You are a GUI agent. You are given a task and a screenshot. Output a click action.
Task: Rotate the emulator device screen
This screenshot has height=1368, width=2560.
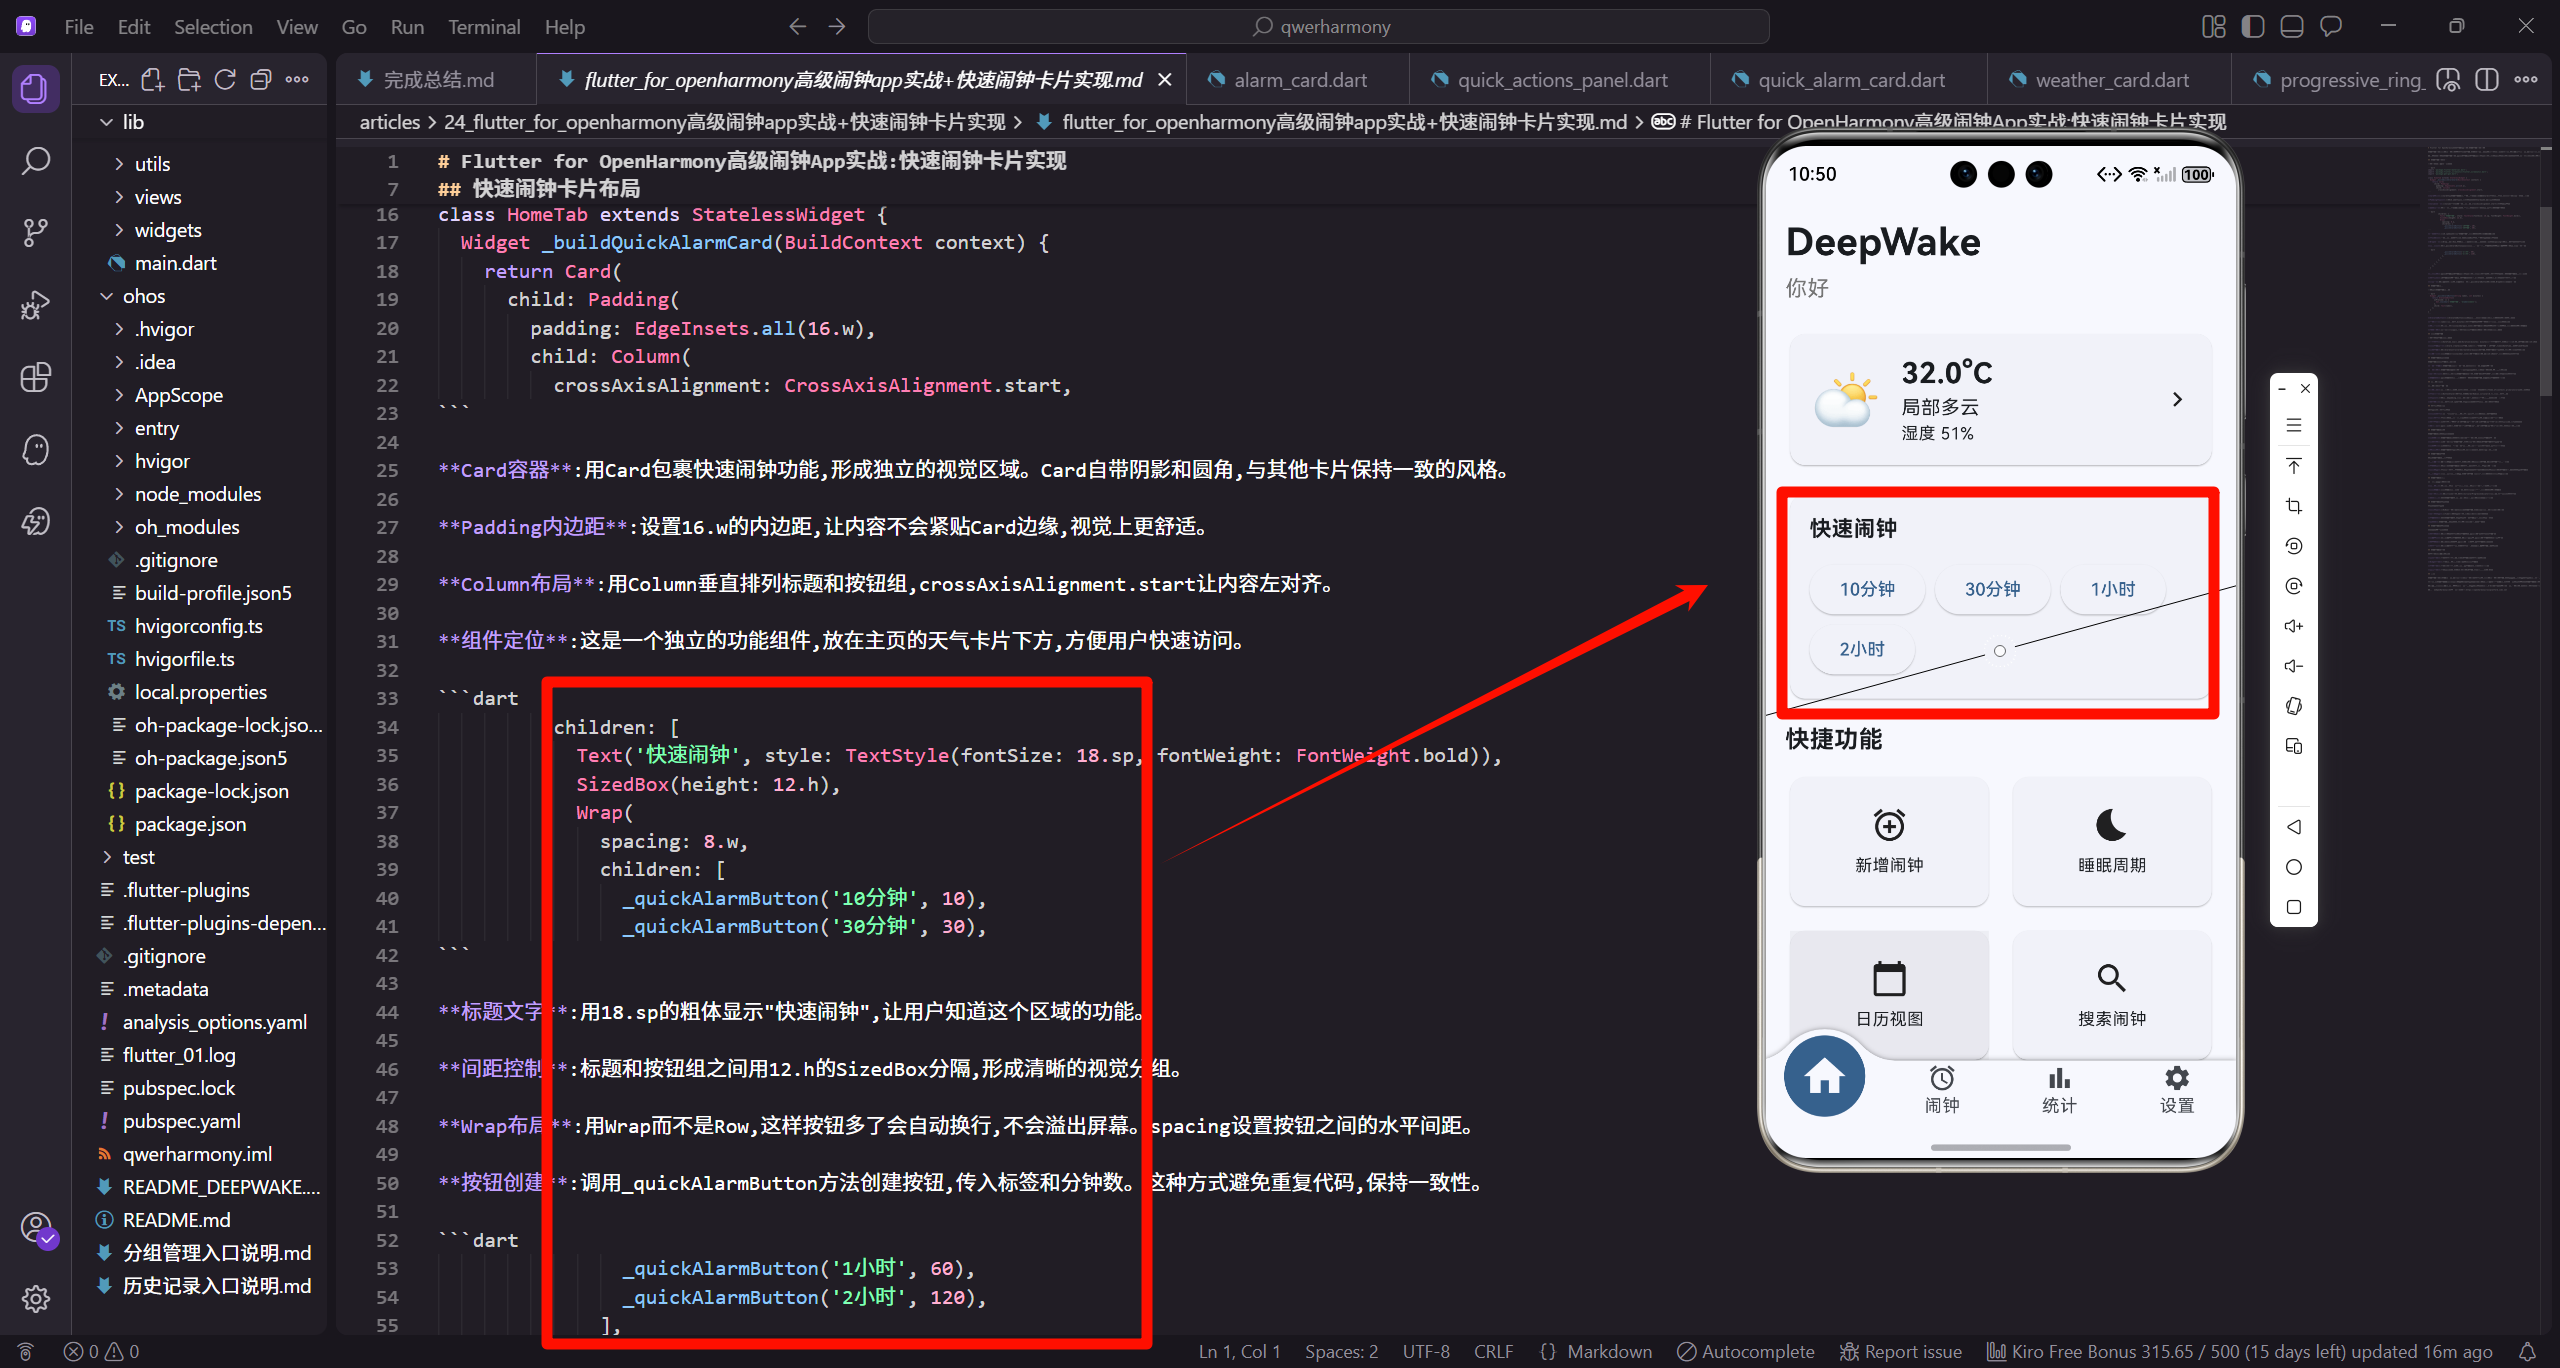[x=2294, y=706]
